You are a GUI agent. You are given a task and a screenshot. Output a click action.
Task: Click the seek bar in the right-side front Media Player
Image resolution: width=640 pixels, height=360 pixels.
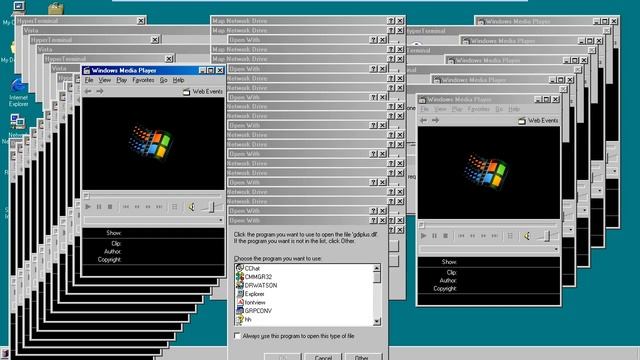tap(489, 225)
